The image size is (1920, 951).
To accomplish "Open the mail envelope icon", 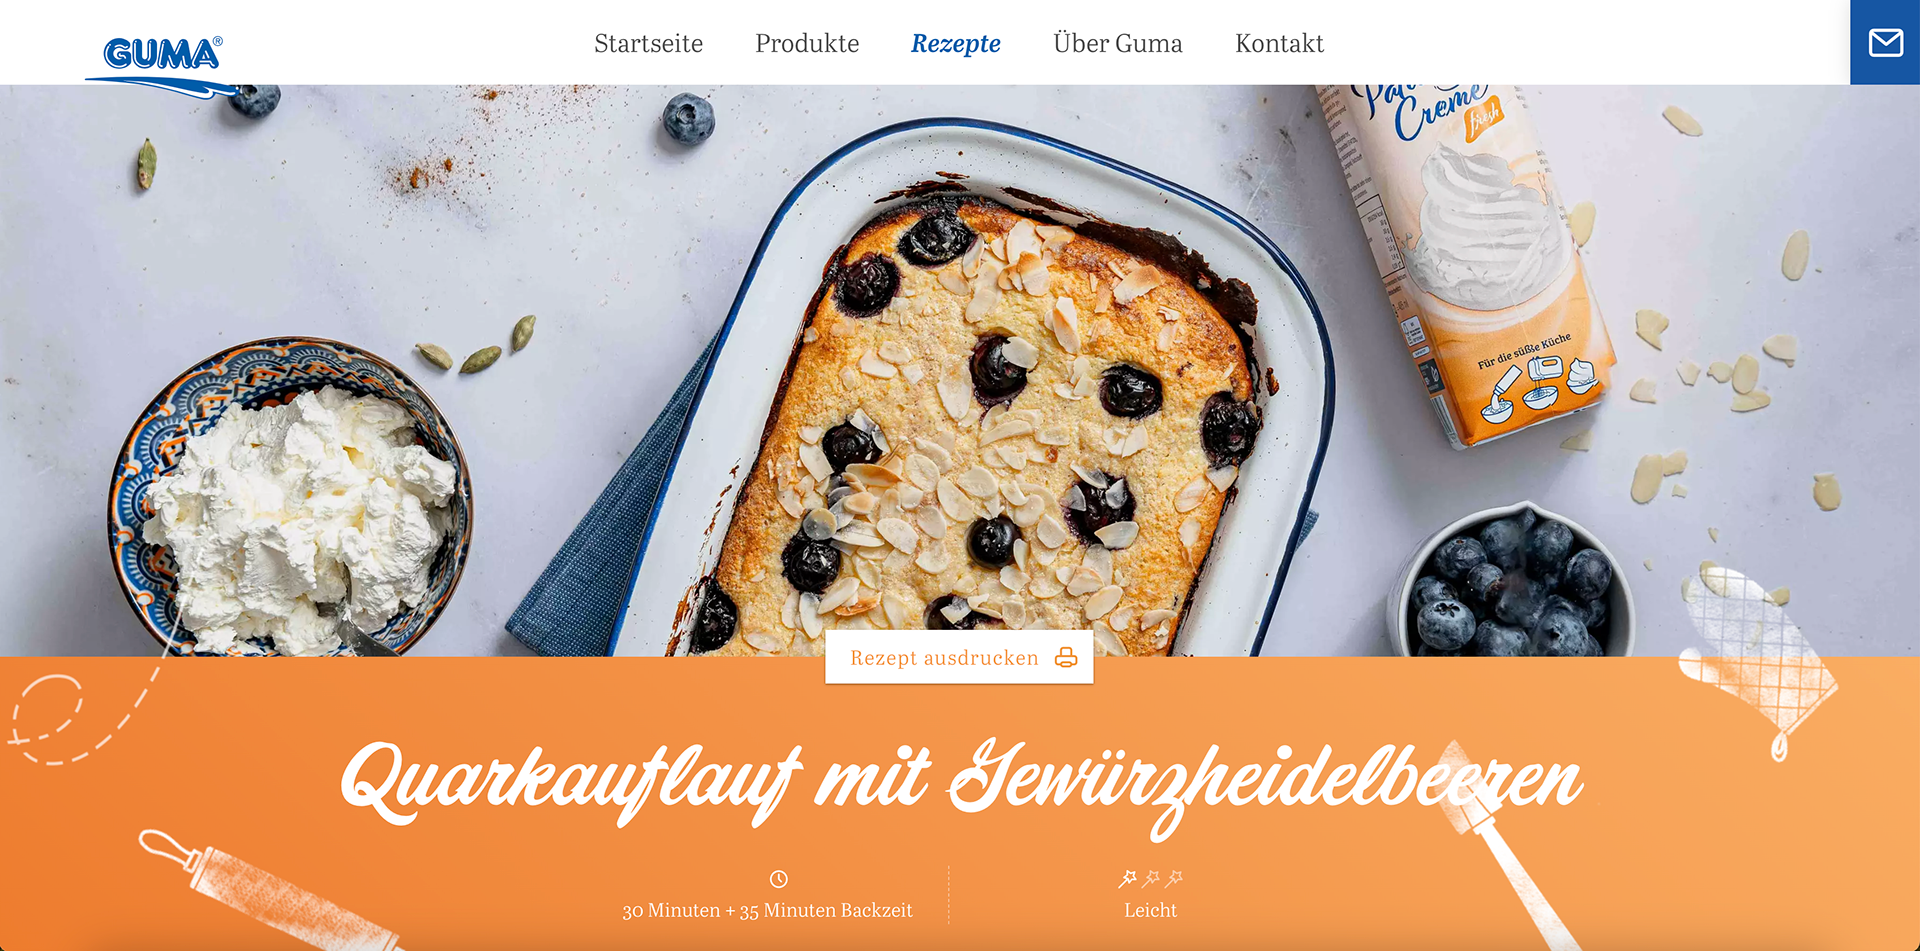I will pos(1885,42).
